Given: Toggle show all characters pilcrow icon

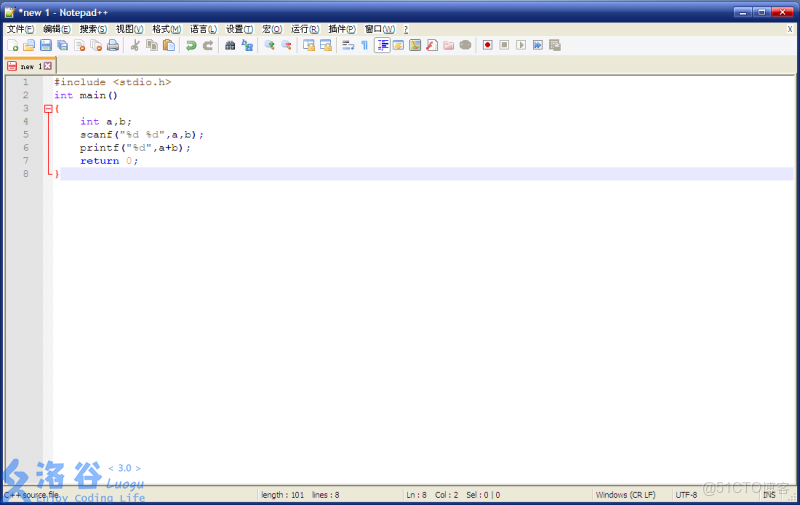Looking at the screenshot, I should [x=364, y=45].
